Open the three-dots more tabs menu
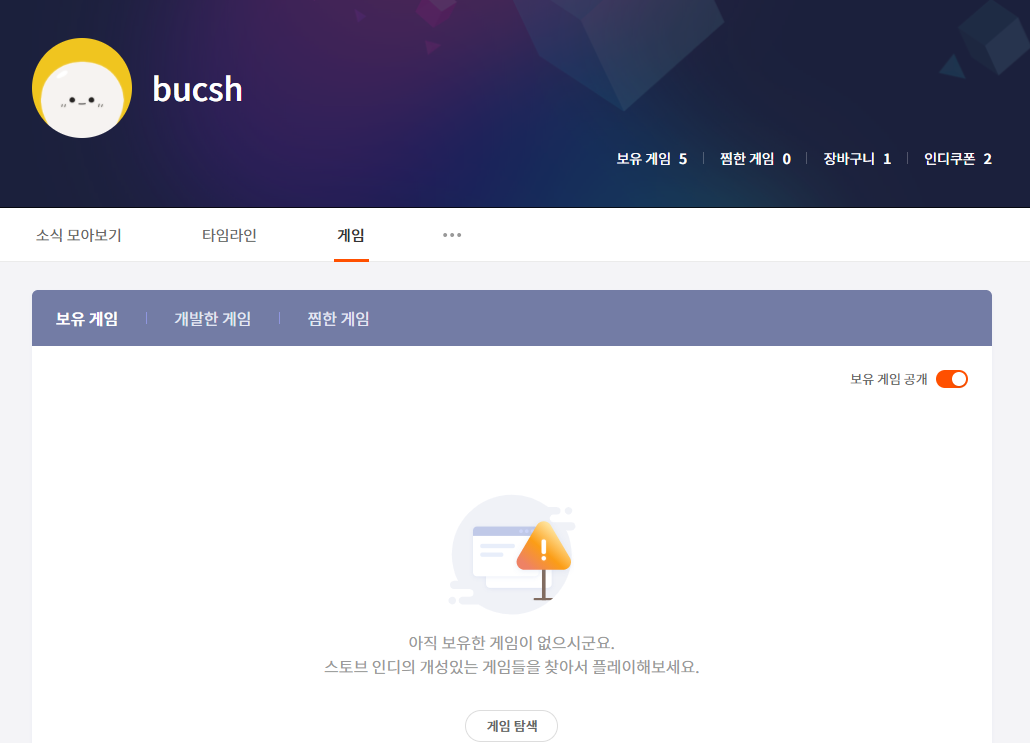The height and width of the screenshot is (743, 1030). [x=452, y=236]
